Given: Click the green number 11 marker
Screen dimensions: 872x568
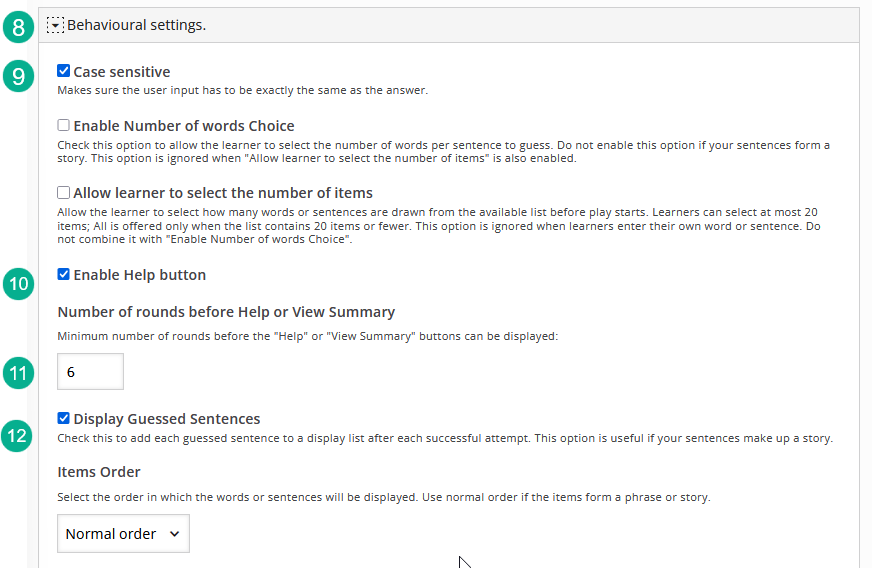Looking at the screenshot, I should (18, 373).
